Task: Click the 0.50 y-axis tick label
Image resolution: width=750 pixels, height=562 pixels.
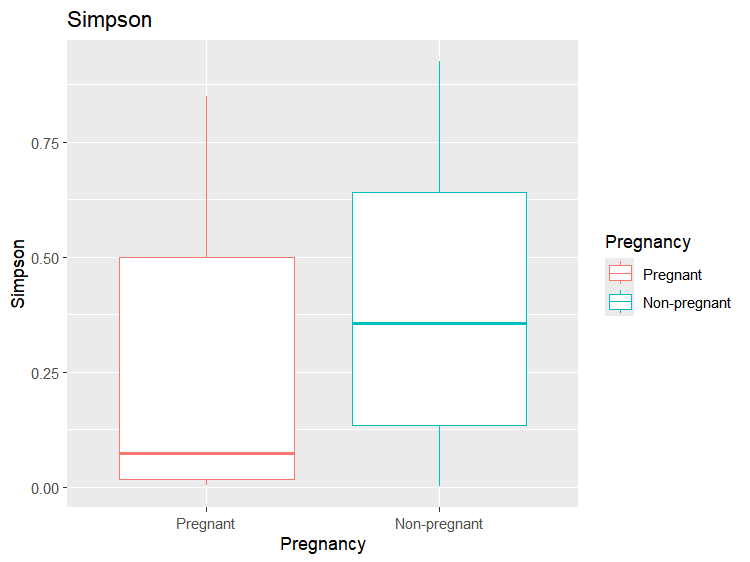Action: pyautogui.click(x=45, y=258)
